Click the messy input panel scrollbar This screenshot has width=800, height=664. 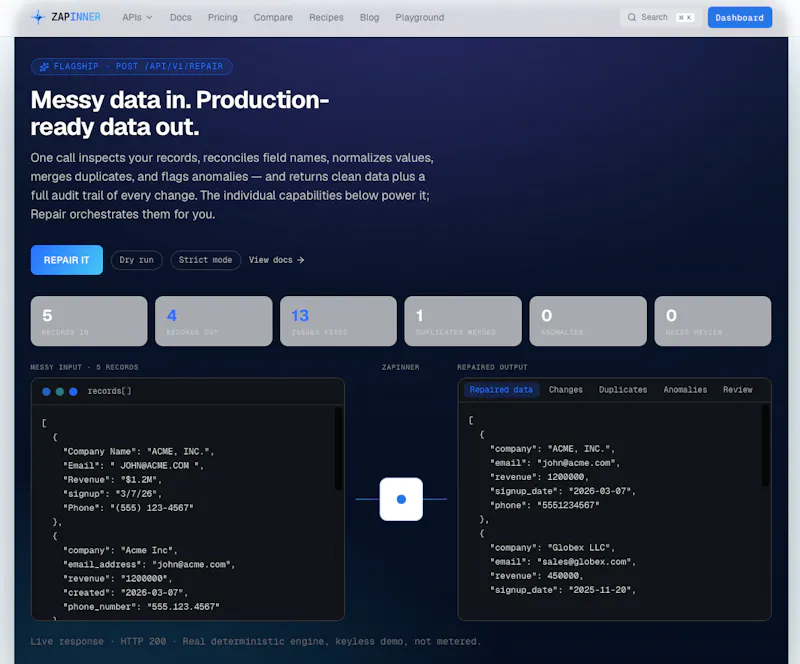tap(338, 448)
